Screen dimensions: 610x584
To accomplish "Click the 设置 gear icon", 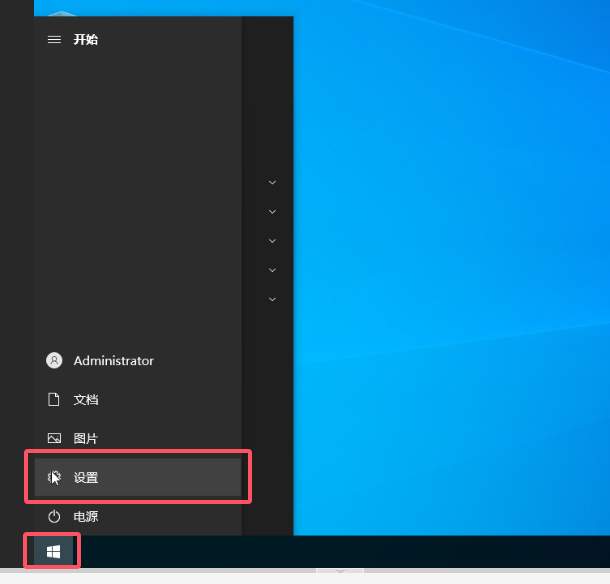I will 54,478.
